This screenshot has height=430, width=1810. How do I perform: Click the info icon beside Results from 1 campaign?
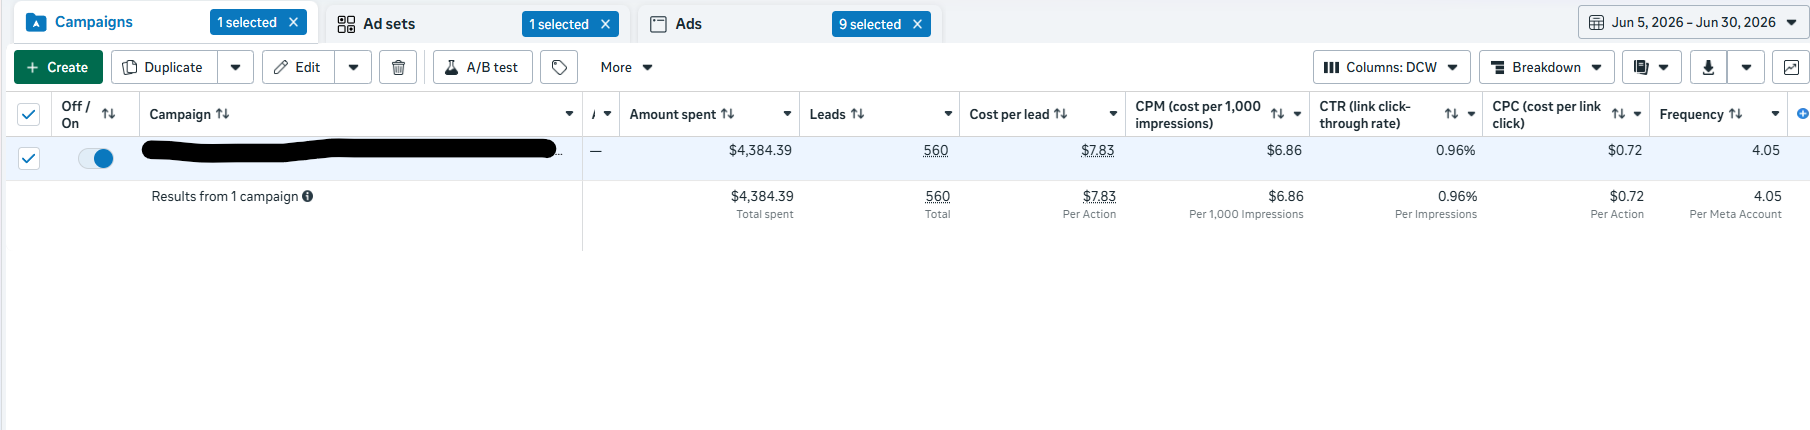pyautogui.click(x=308, y=196)
